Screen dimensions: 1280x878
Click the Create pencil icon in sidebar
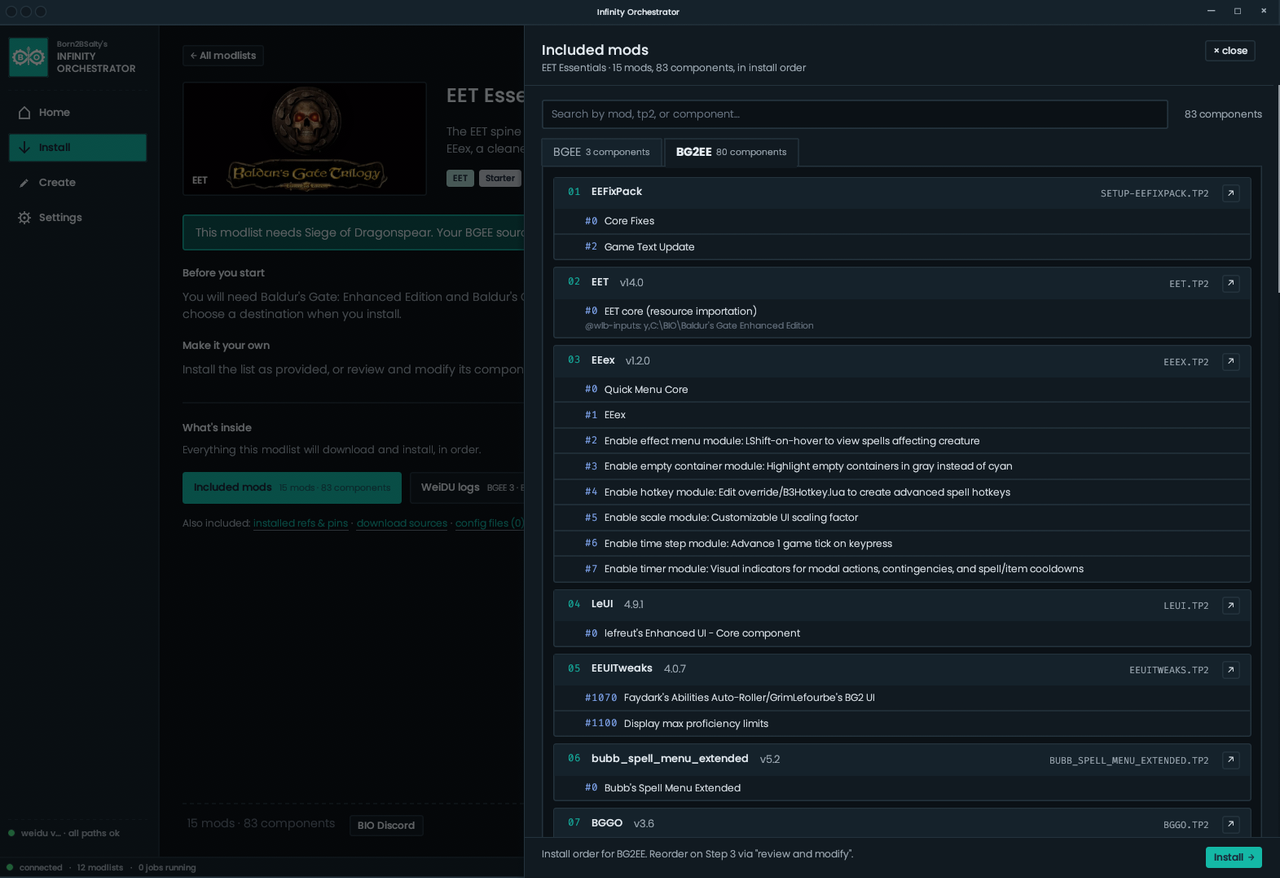tap(24, 182)
